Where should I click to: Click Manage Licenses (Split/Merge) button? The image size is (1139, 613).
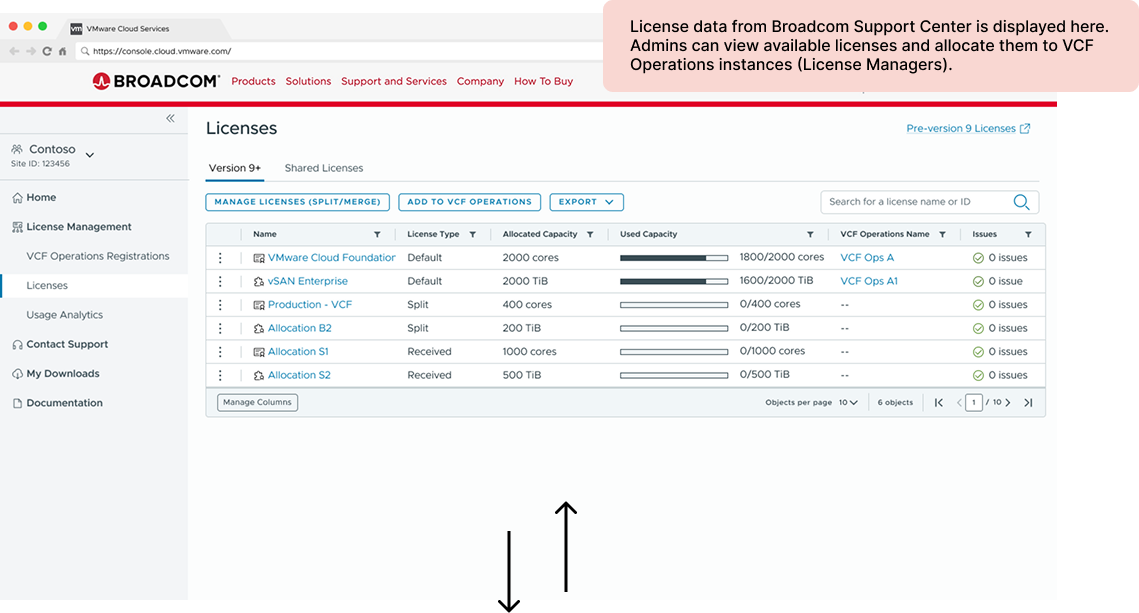tap(297, 202)
